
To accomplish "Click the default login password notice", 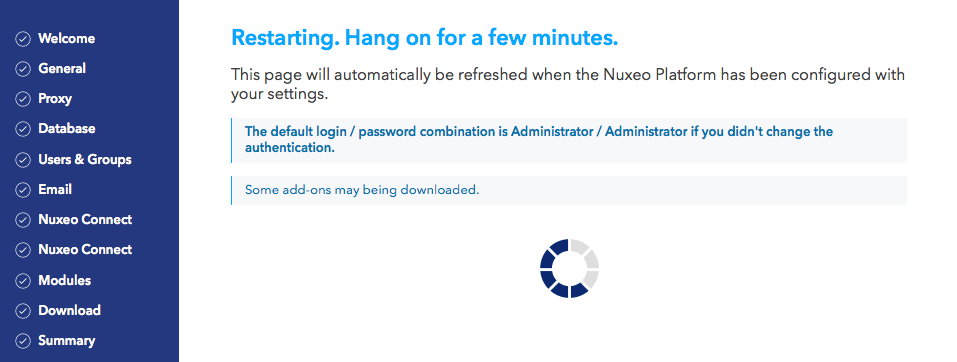I will [569, 140].
